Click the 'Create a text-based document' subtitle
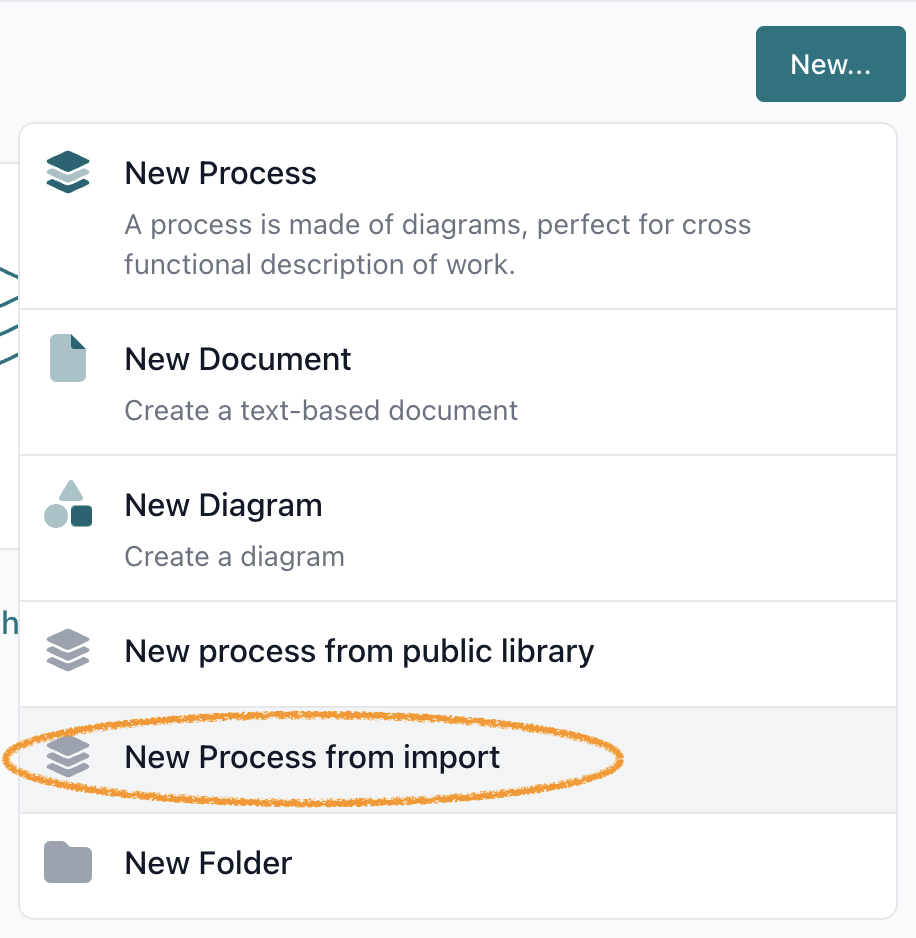The image size is (916, 938). [321, 411]
